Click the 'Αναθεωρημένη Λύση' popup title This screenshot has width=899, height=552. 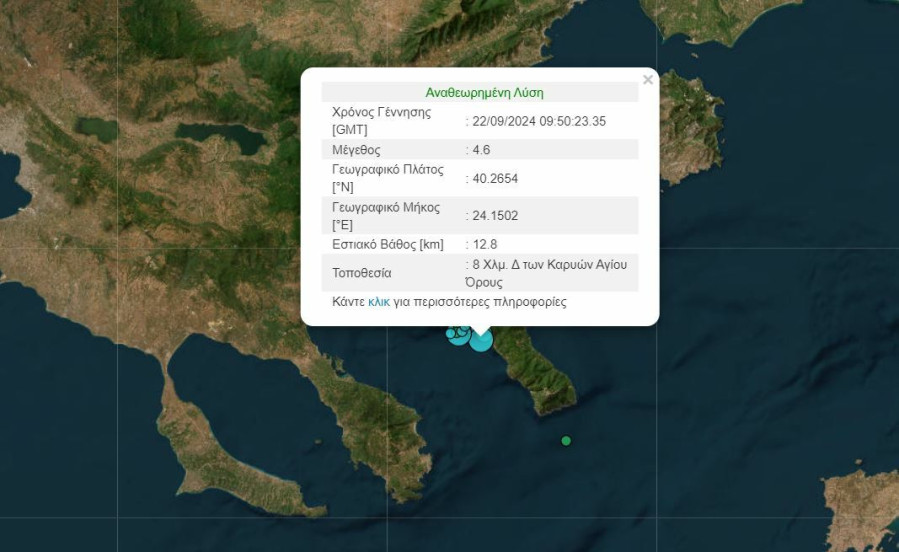(x=484, y=92)
